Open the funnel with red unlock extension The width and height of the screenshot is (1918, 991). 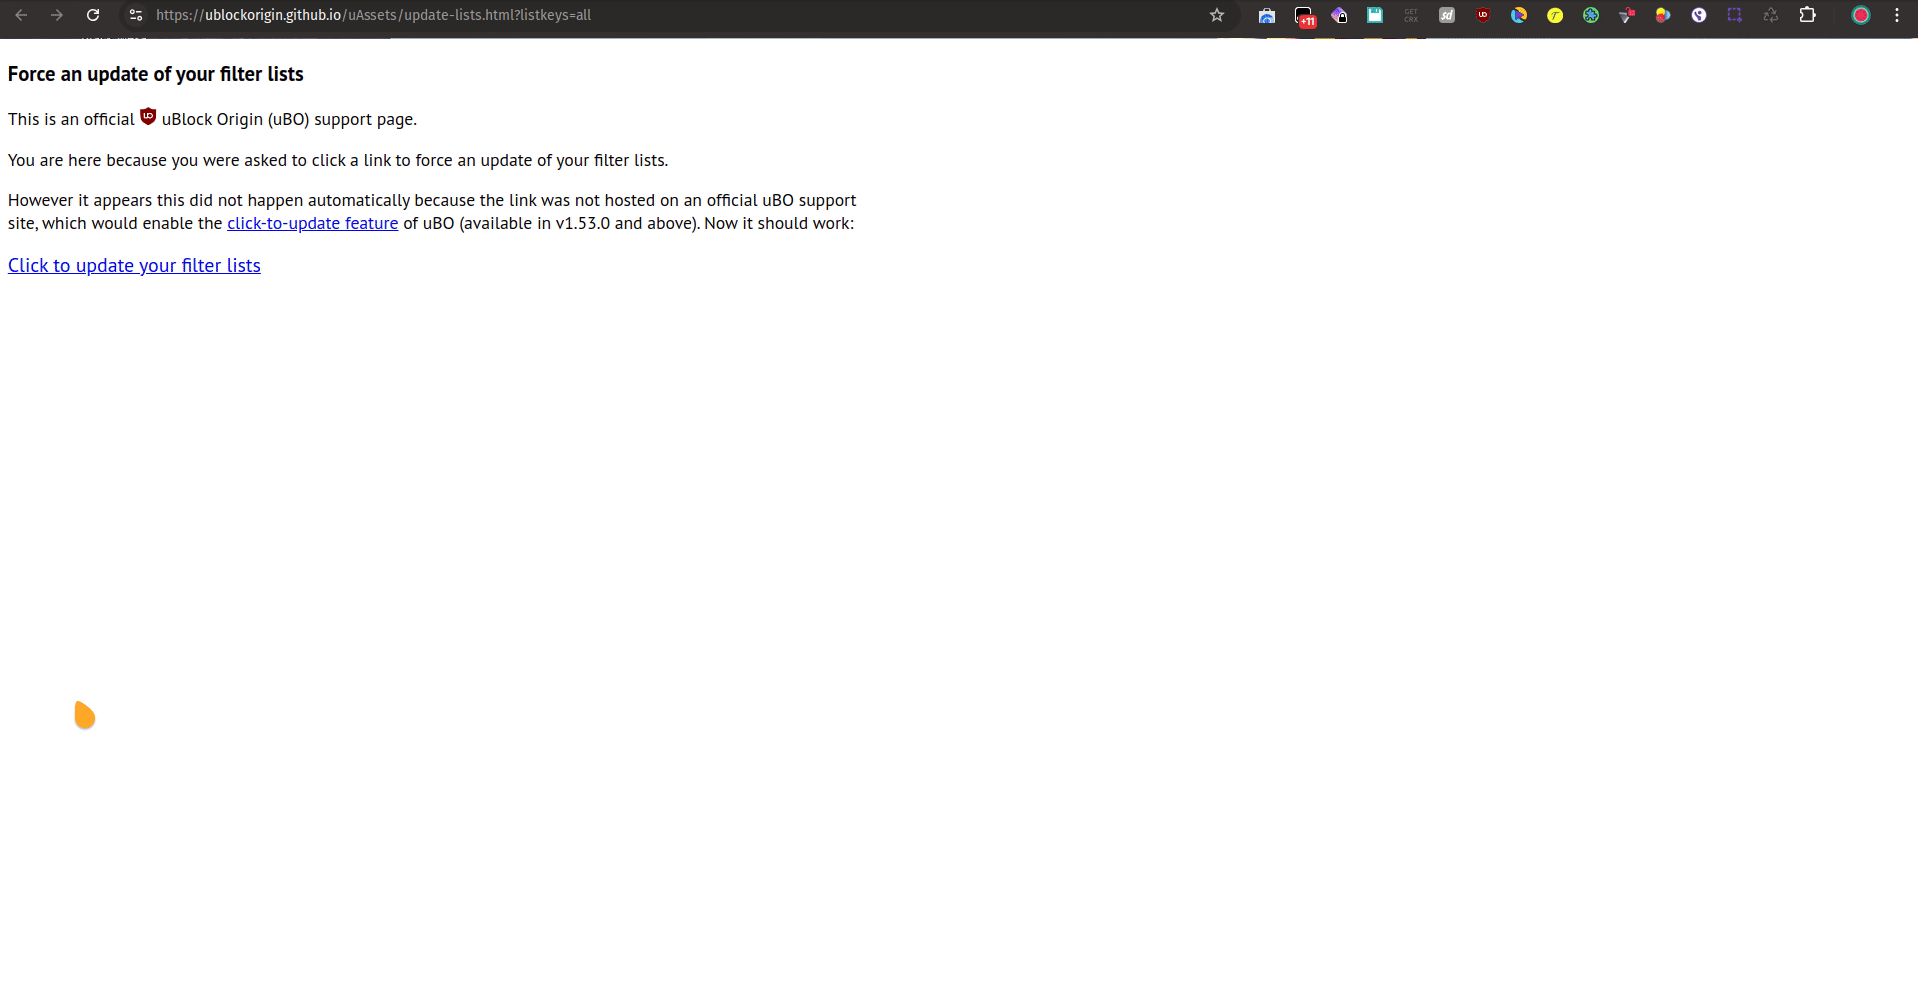pyautogui.click(x=1627, y=15)
